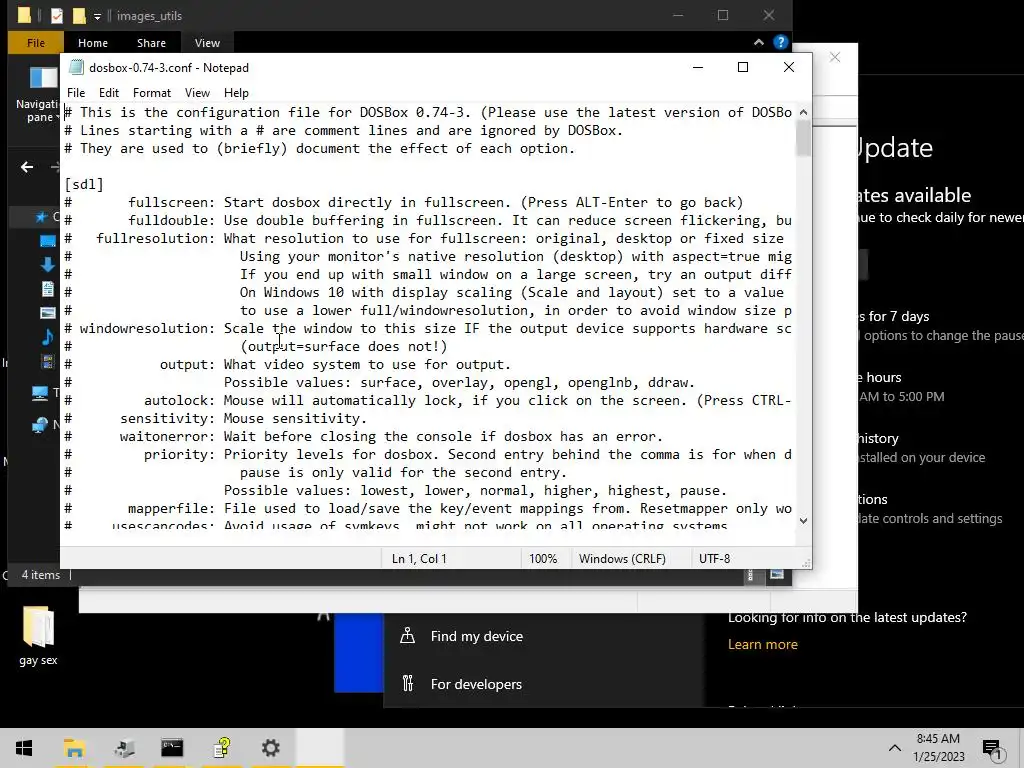Image resolution: width=1024 pixels, height=768 pixels.
Task: Click the blue Help icon in Explorer
Action: click(x=780, y=42)
